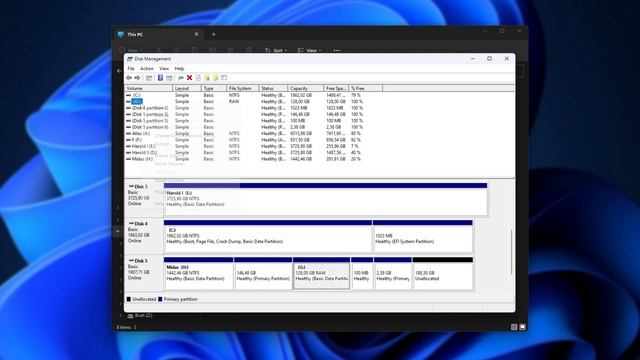The height and width of the screenshot is (360, 640).
Task: Click the blue Help icon in the toolbar
Action: pos(160,78)
